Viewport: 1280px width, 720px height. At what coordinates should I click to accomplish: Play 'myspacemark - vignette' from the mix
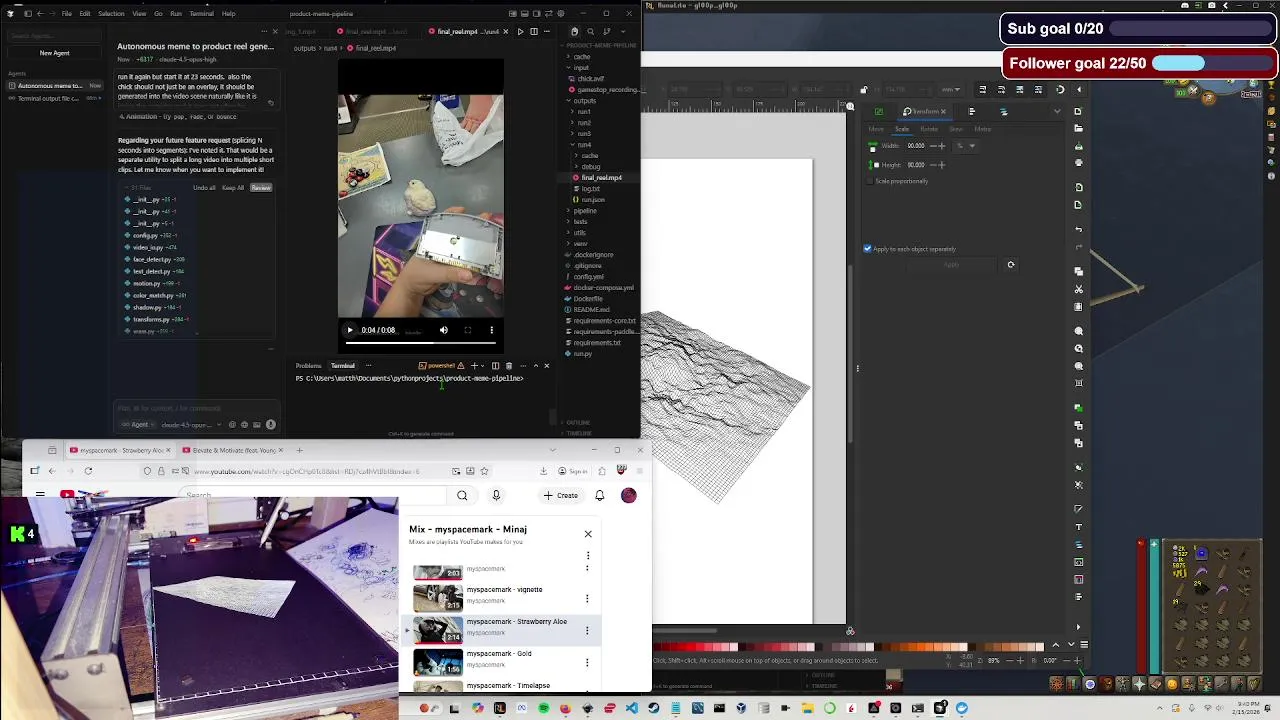tap(504, 590)
